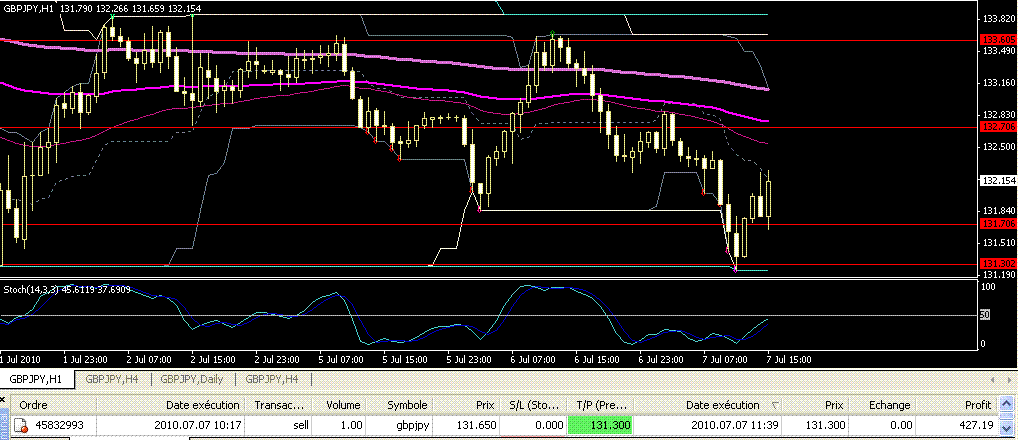The height and width of the screenshot is (440, 1018).
Task: Select order number 45832993 cell
Action: [x=60, y=426]
